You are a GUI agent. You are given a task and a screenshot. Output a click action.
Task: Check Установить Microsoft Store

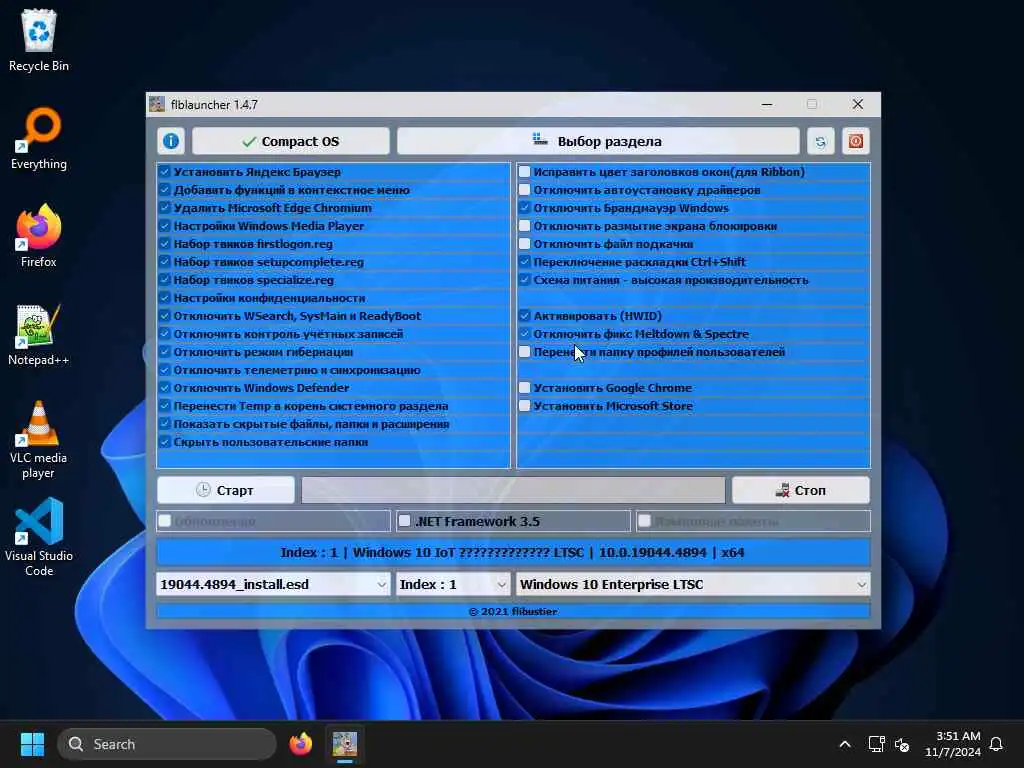(524, 406)
